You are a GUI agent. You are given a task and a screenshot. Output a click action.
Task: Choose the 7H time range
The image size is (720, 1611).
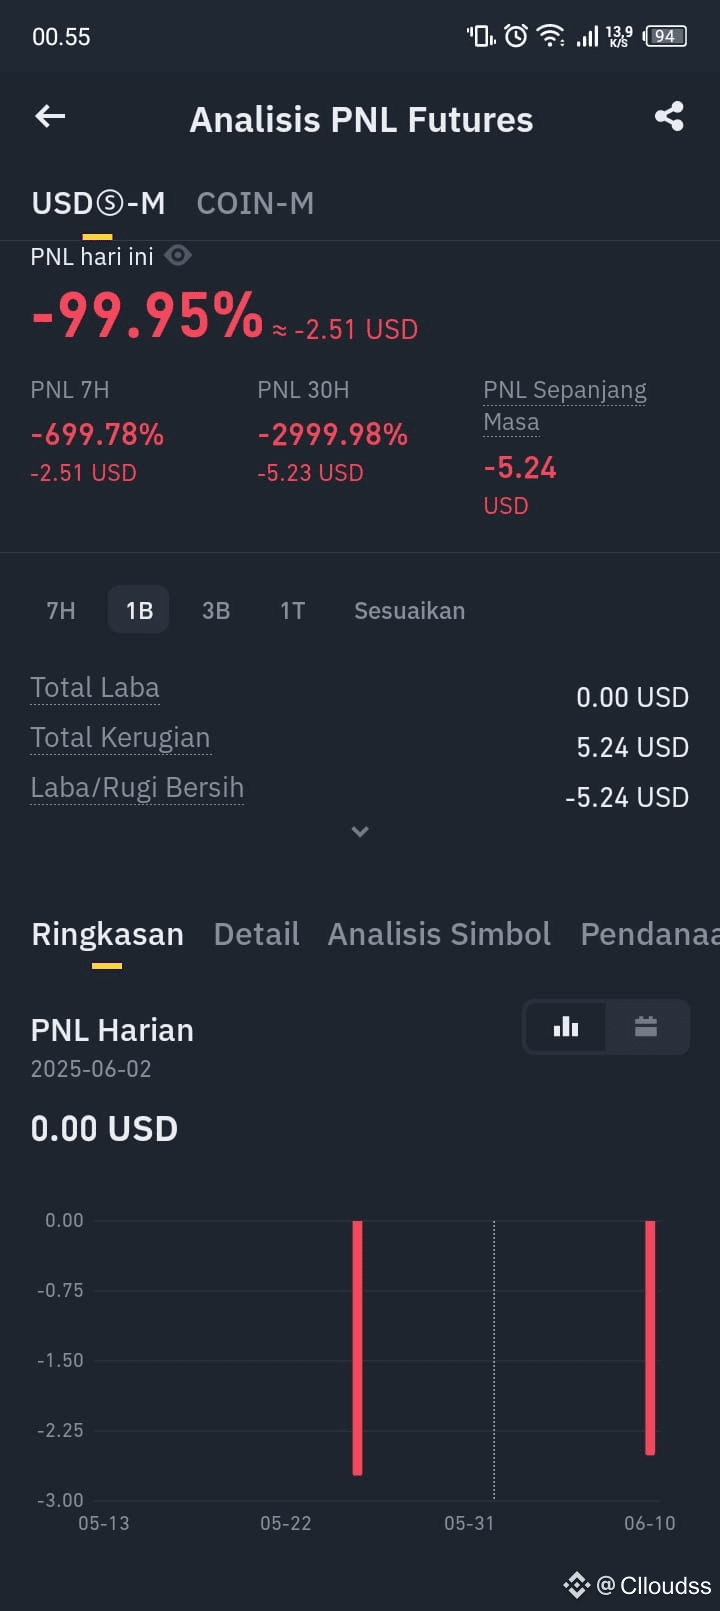[x=61, y=610]
